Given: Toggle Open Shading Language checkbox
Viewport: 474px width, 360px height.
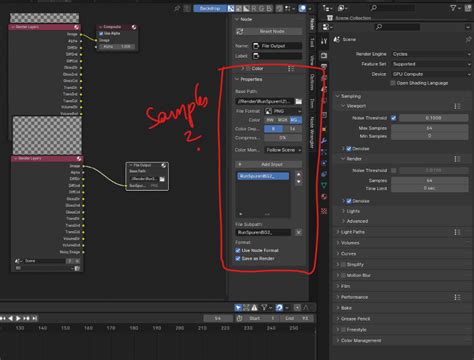Looking at the screenshot, I should (x=393, y=83).
